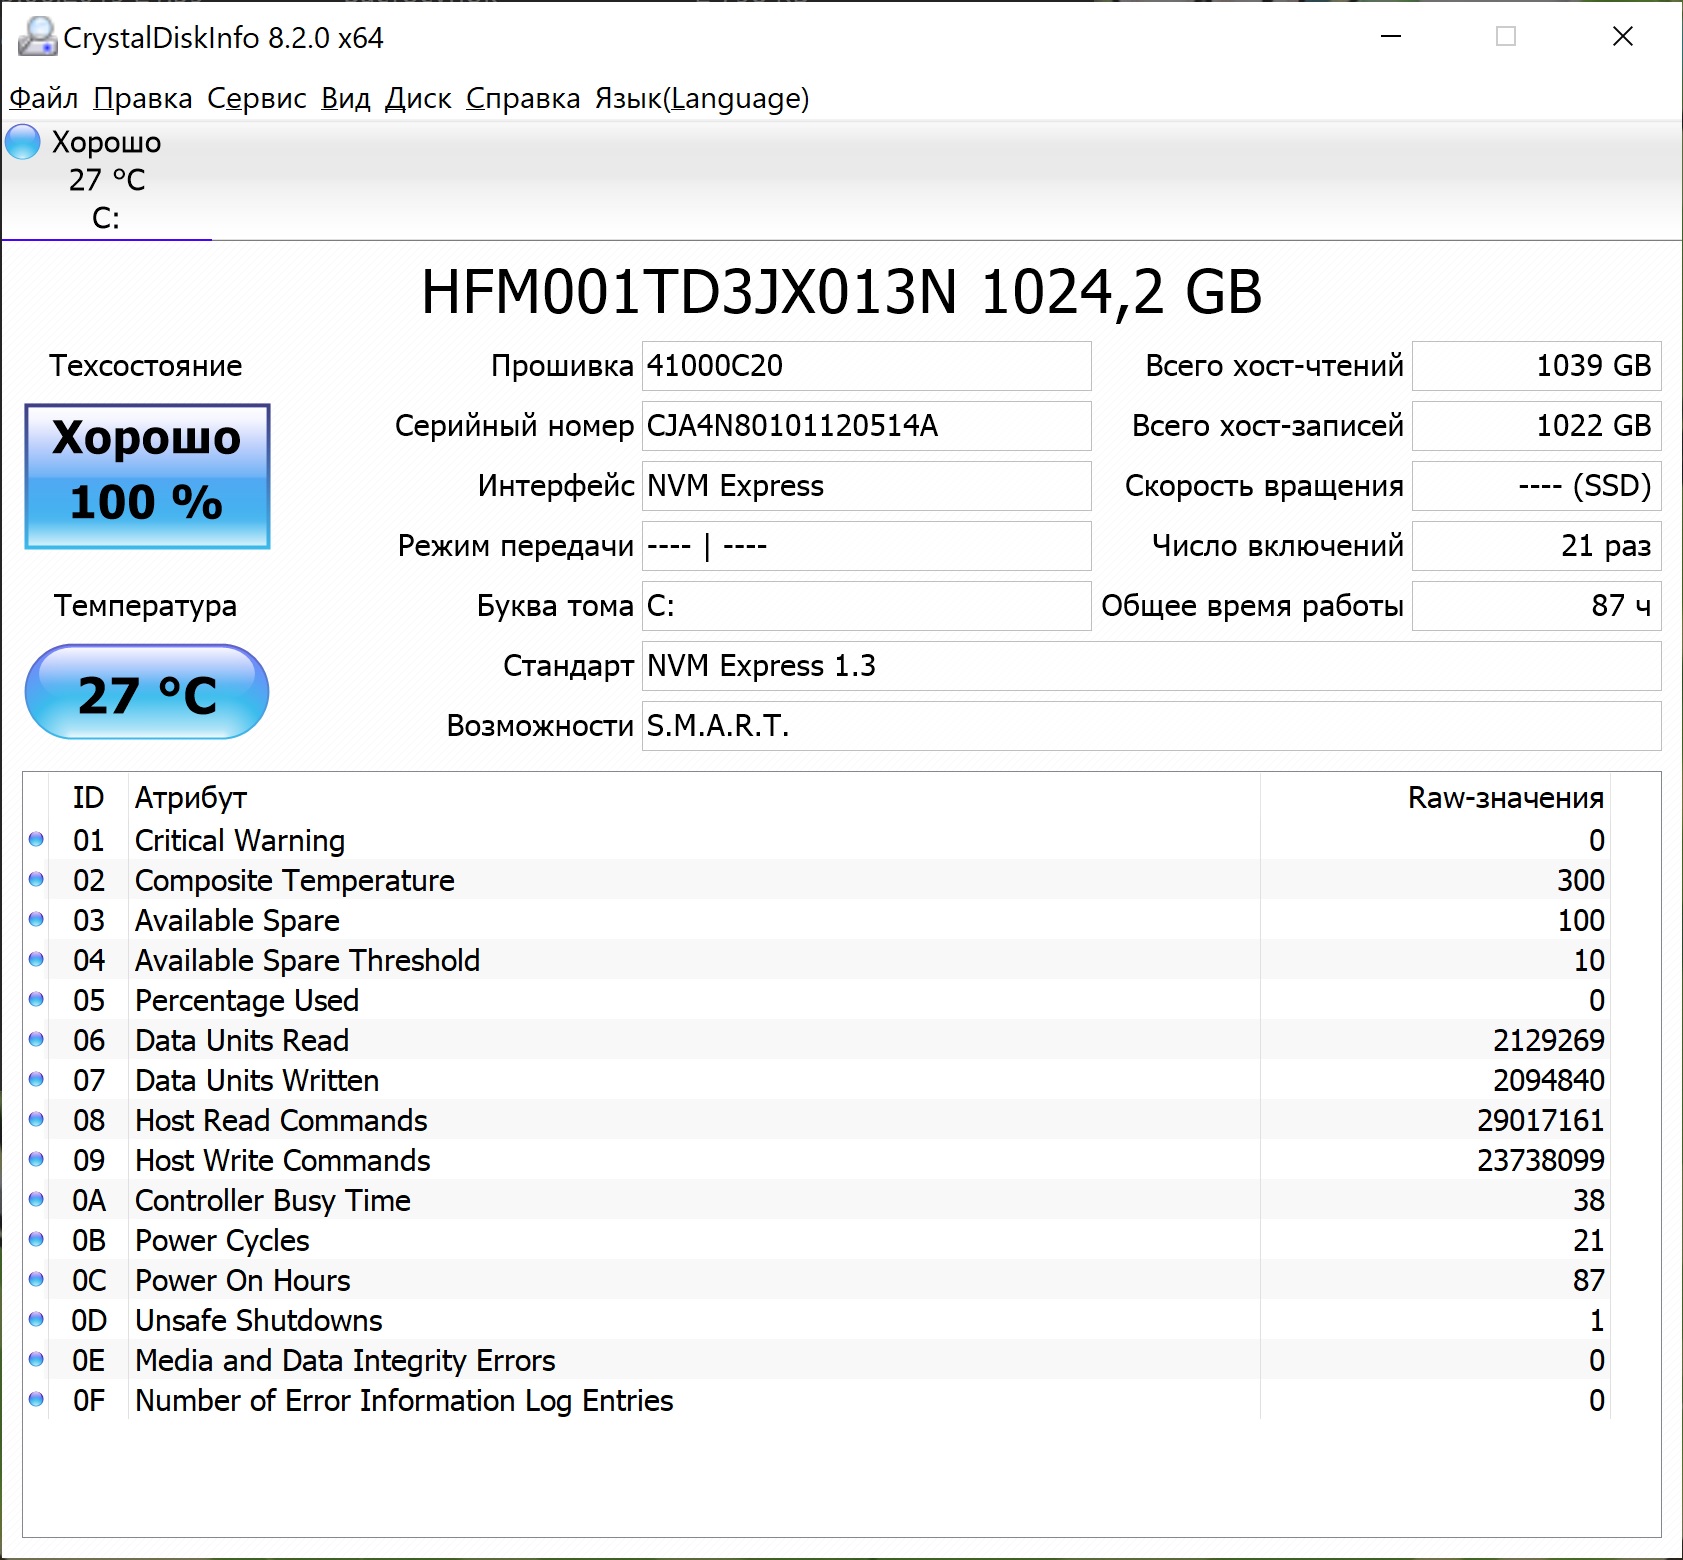Image resolution: width=1683 pixels, height=1560 pixels.
Task: Click the CrystalDiskInfo app icon in title bar
Action: (x=38, y=38)
